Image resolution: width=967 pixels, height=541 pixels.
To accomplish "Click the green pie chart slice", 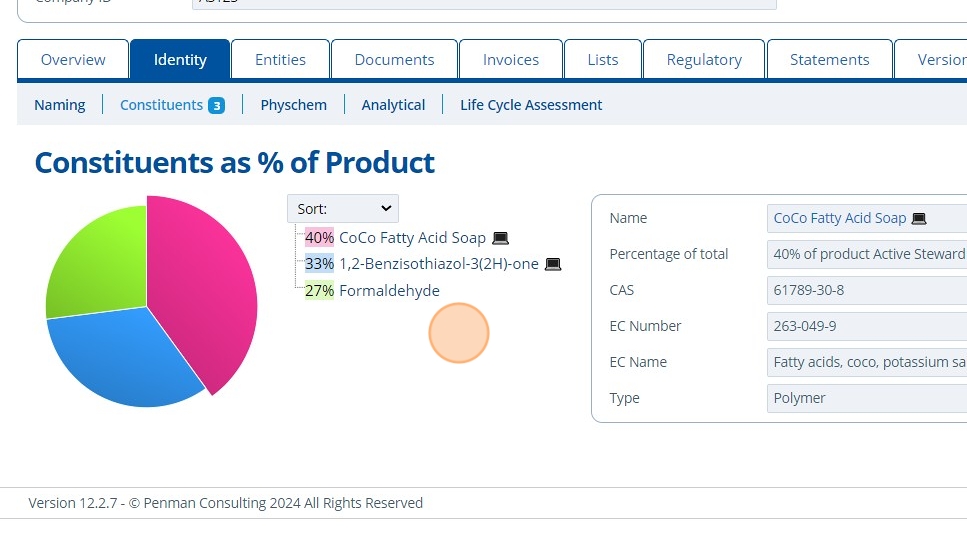I will click(95, 254).
